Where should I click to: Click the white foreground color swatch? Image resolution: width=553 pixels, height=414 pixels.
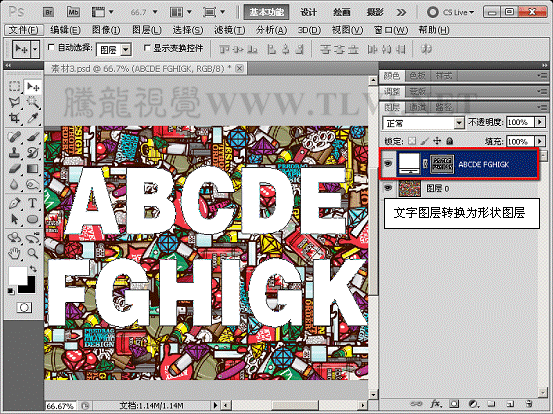click(x=18, y=275)
